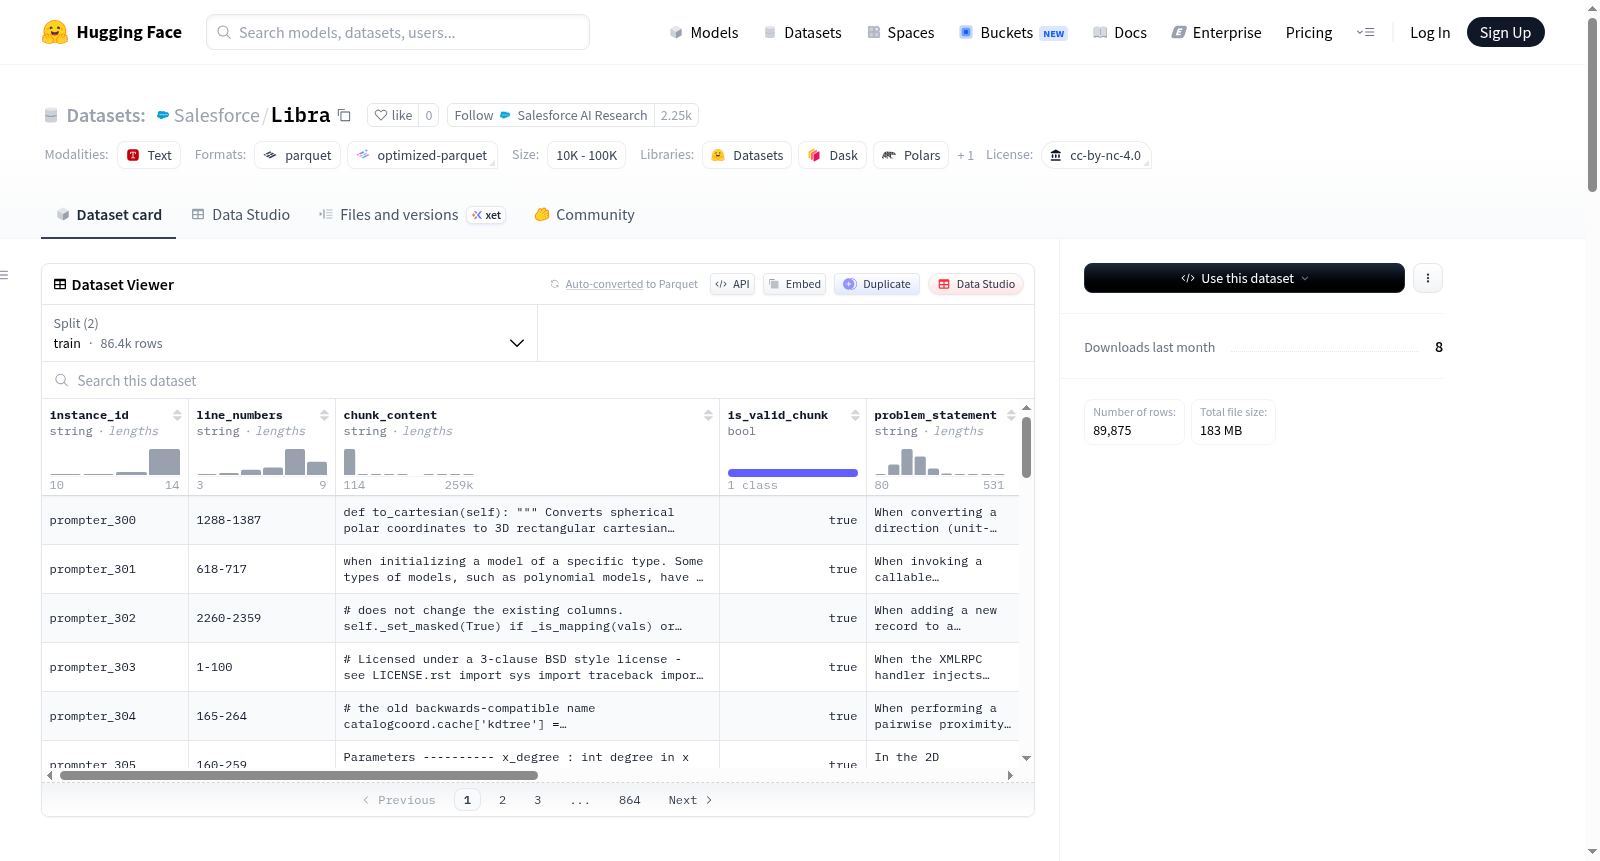Go to page 2 of results
Image resolution: width=1600 pixels, height=861 pixels.
pos(502,800)
